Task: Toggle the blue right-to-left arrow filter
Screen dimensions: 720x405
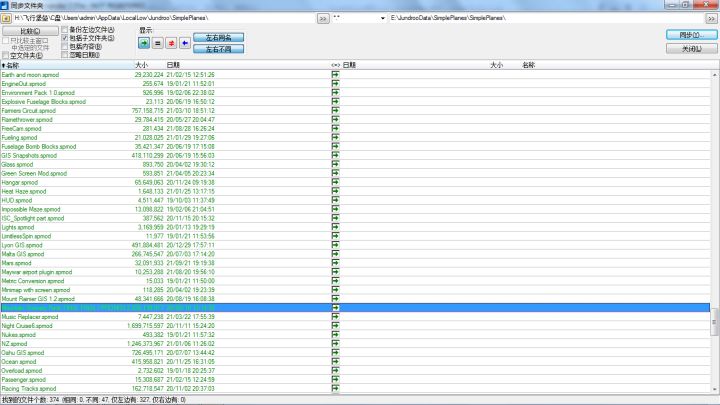Action: (x=185, y=43)
